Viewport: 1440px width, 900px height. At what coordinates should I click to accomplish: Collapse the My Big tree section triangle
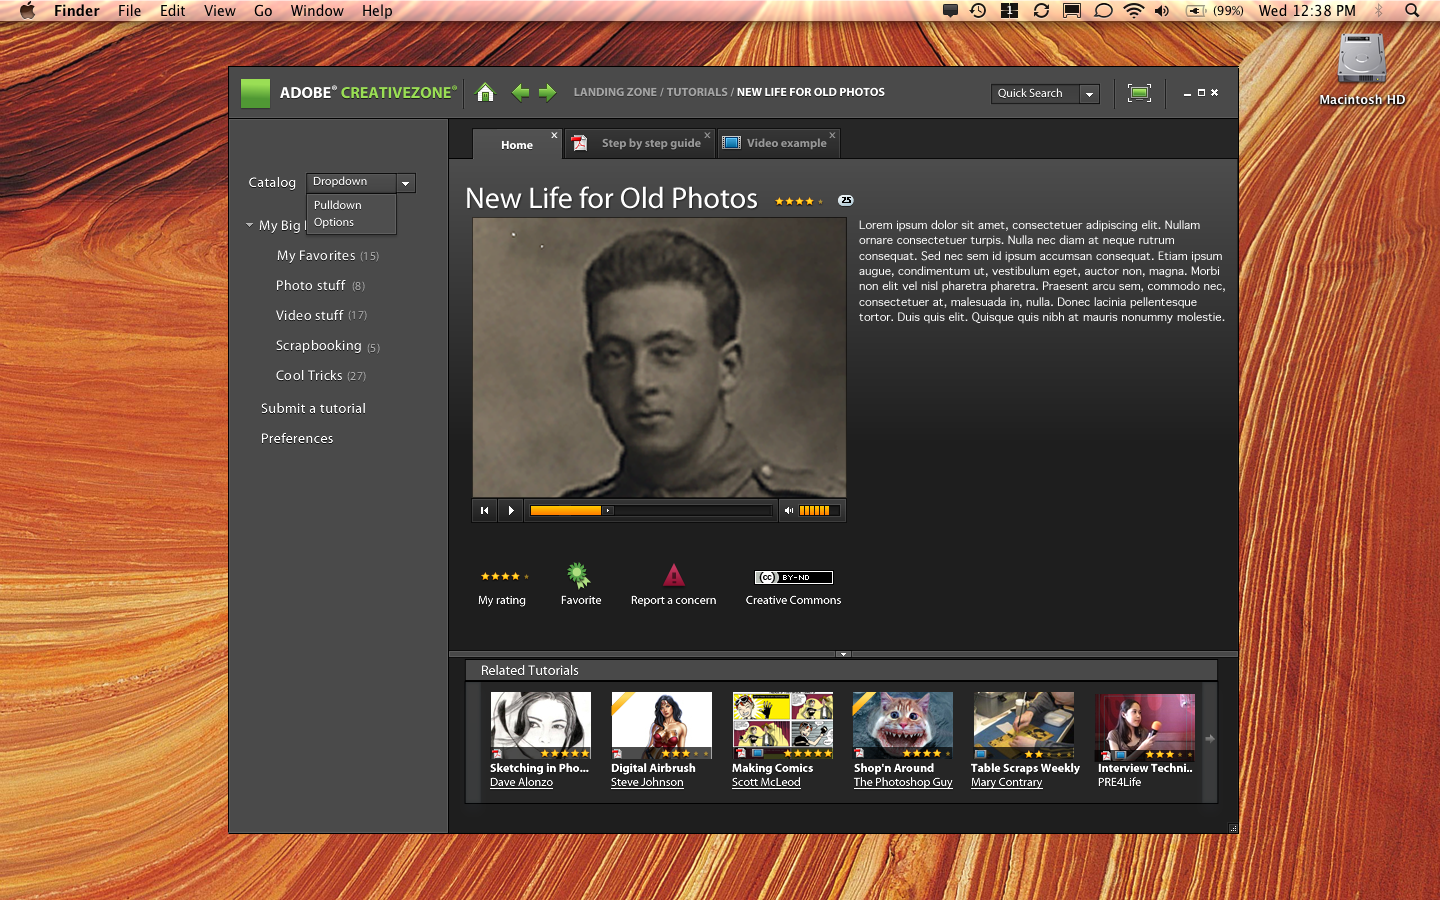250,225
